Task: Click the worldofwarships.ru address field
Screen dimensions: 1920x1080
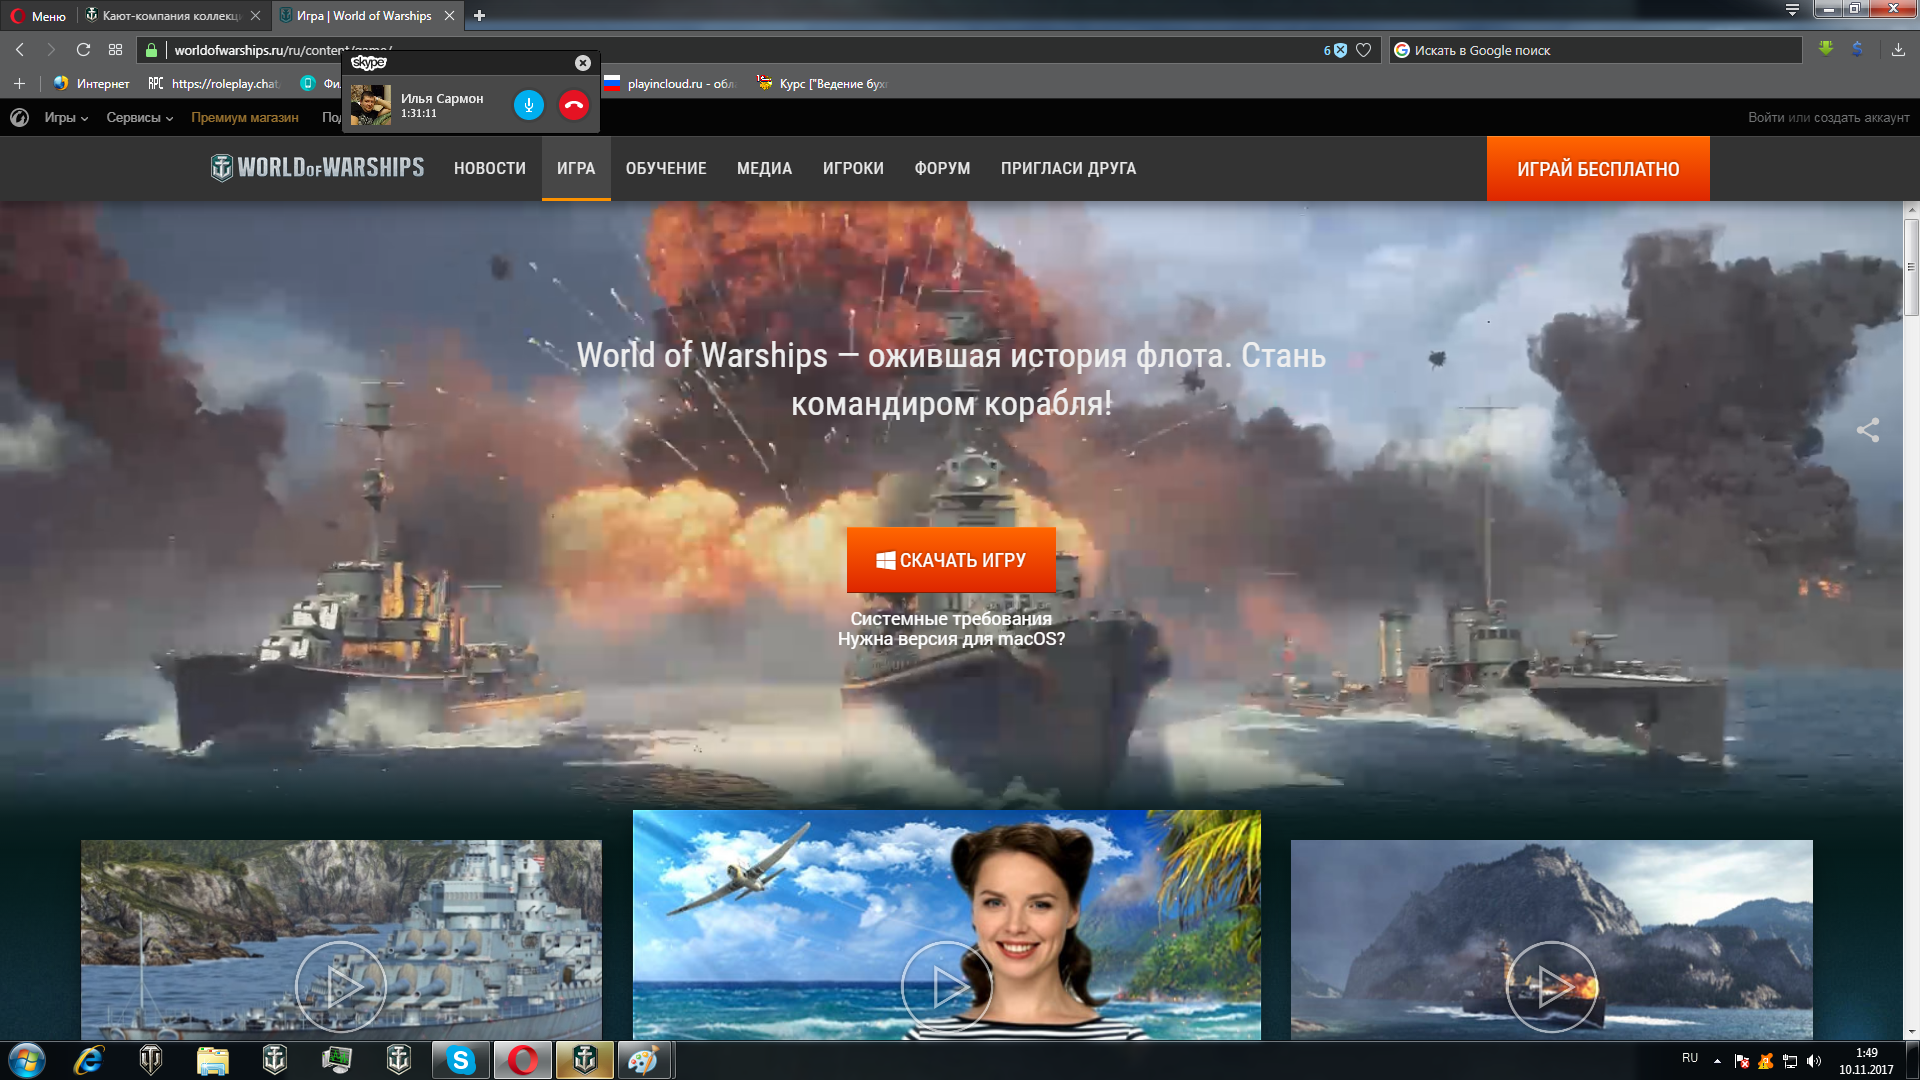Action: pyautogui.click(x=740, y=50)
